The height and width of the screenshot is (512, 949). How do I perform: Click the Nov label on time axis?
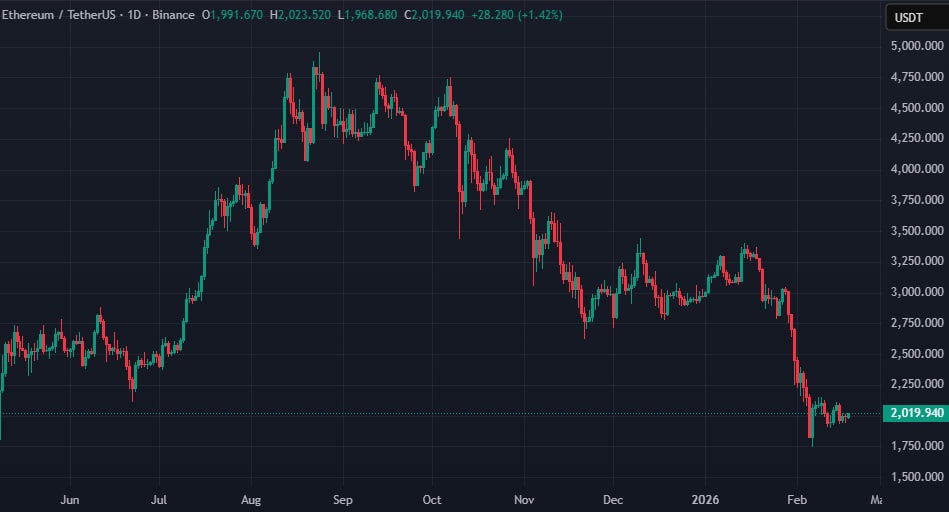point(524,500)
